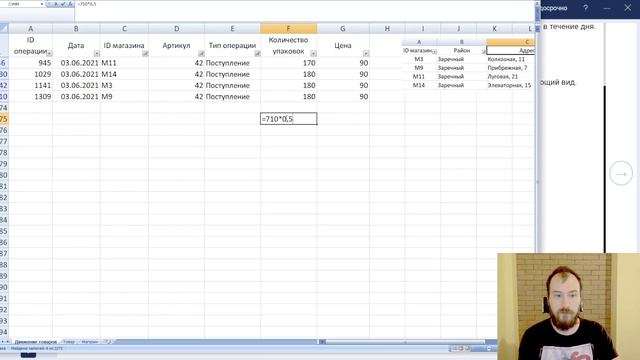Select column B header

coord(76,29)
